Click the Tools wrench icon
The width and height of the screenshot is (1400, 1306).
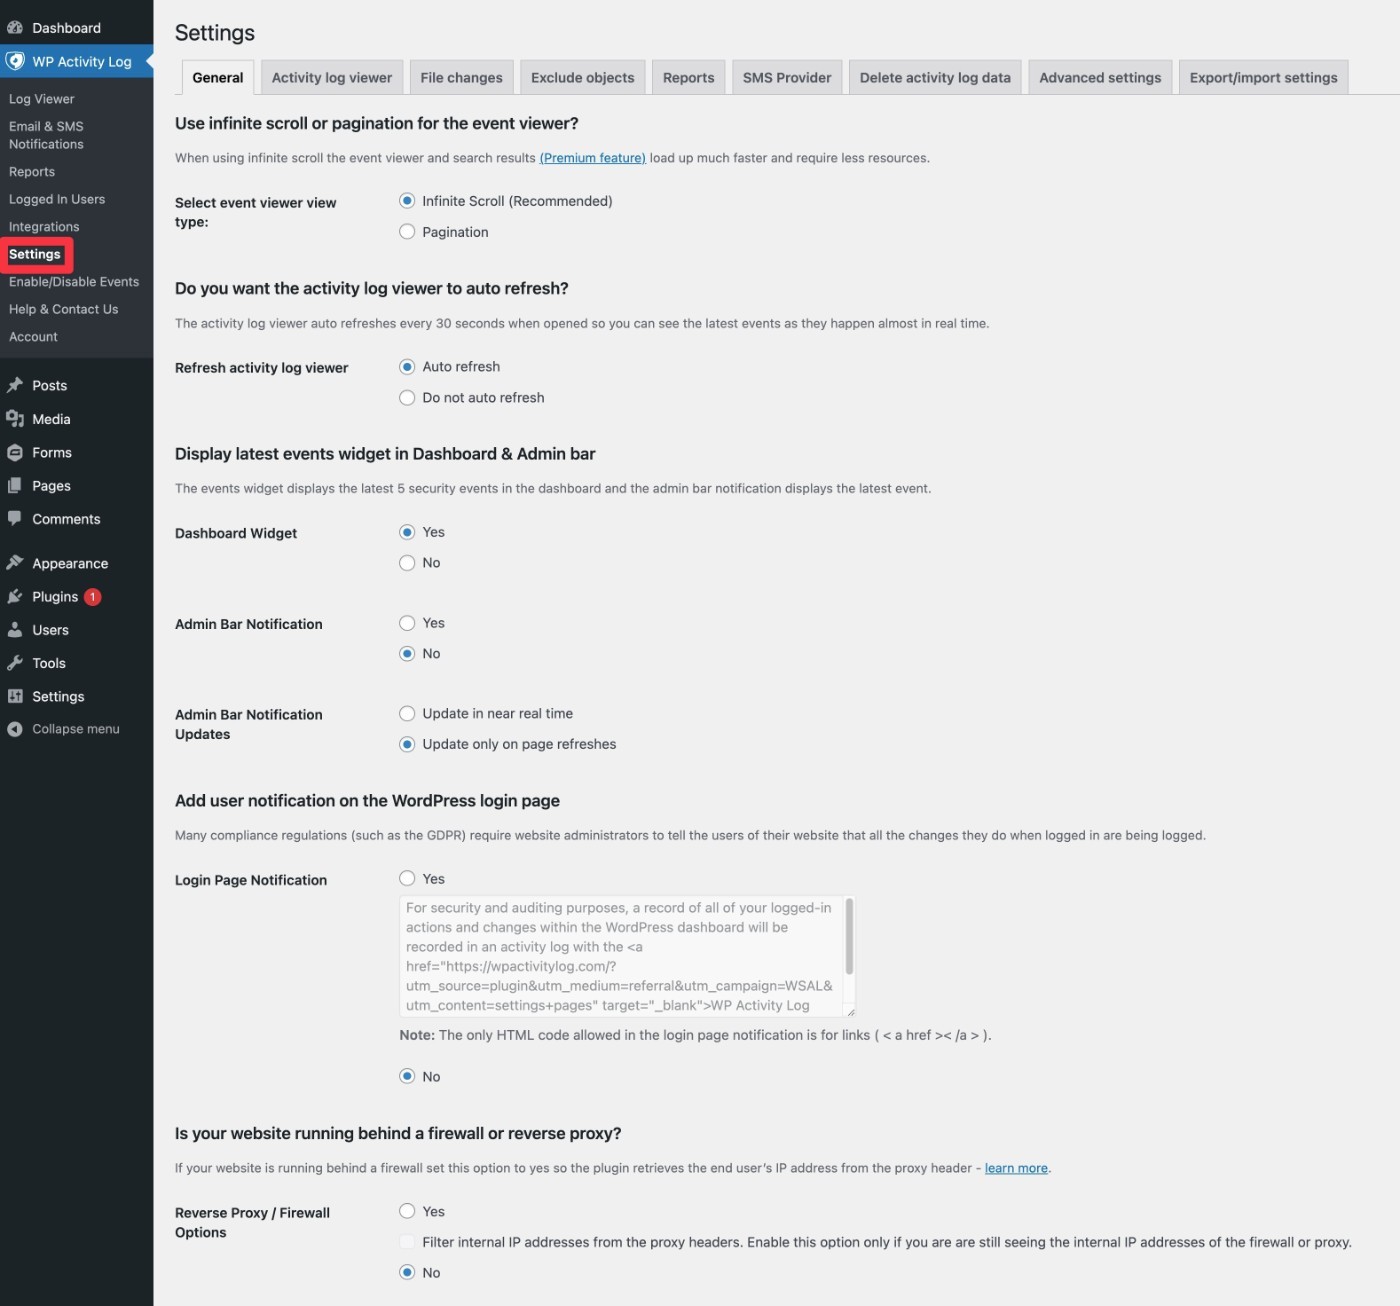pos(15,663)
